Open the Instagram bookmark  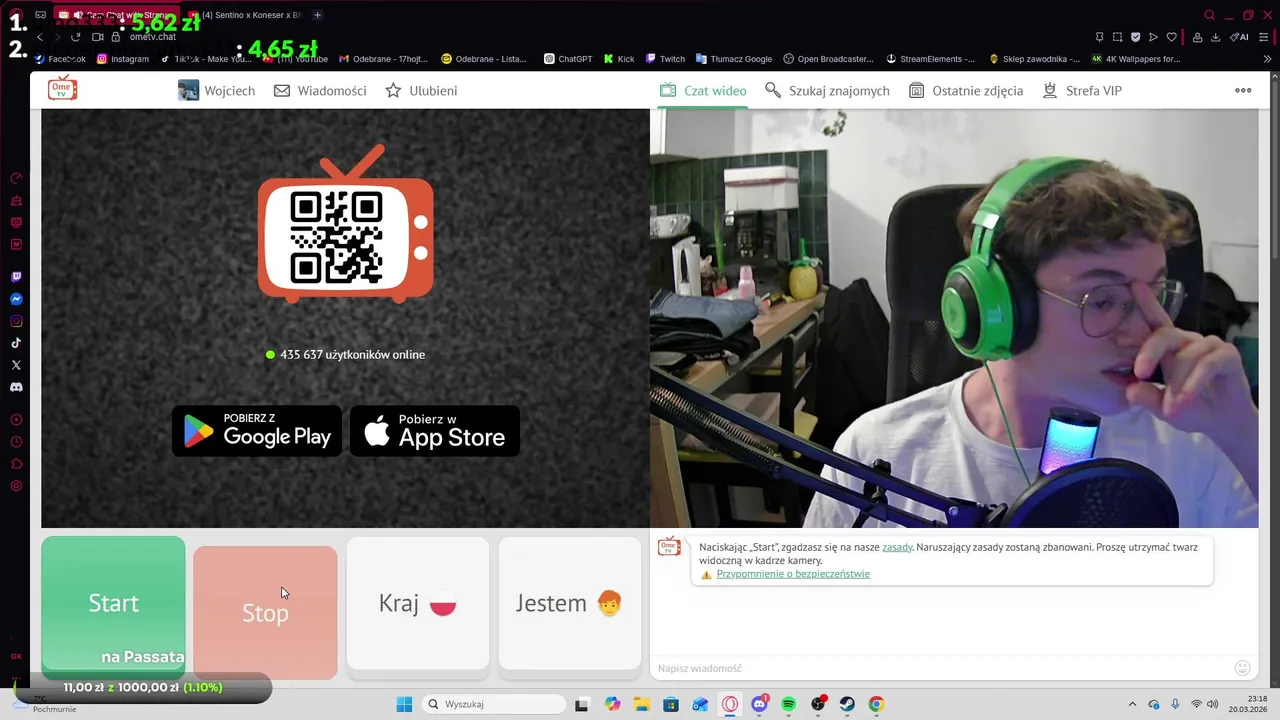[123, 59]
